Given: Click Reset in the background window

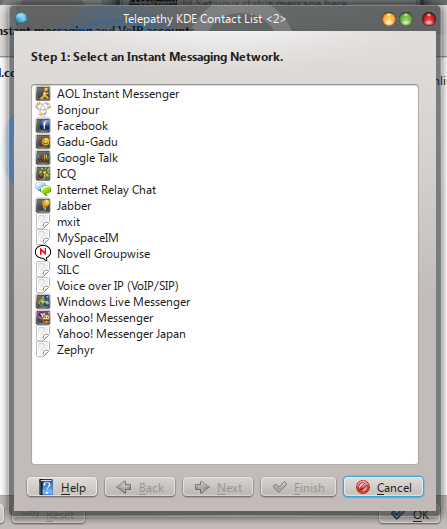Looking at the screenshot, I should 48,515.
